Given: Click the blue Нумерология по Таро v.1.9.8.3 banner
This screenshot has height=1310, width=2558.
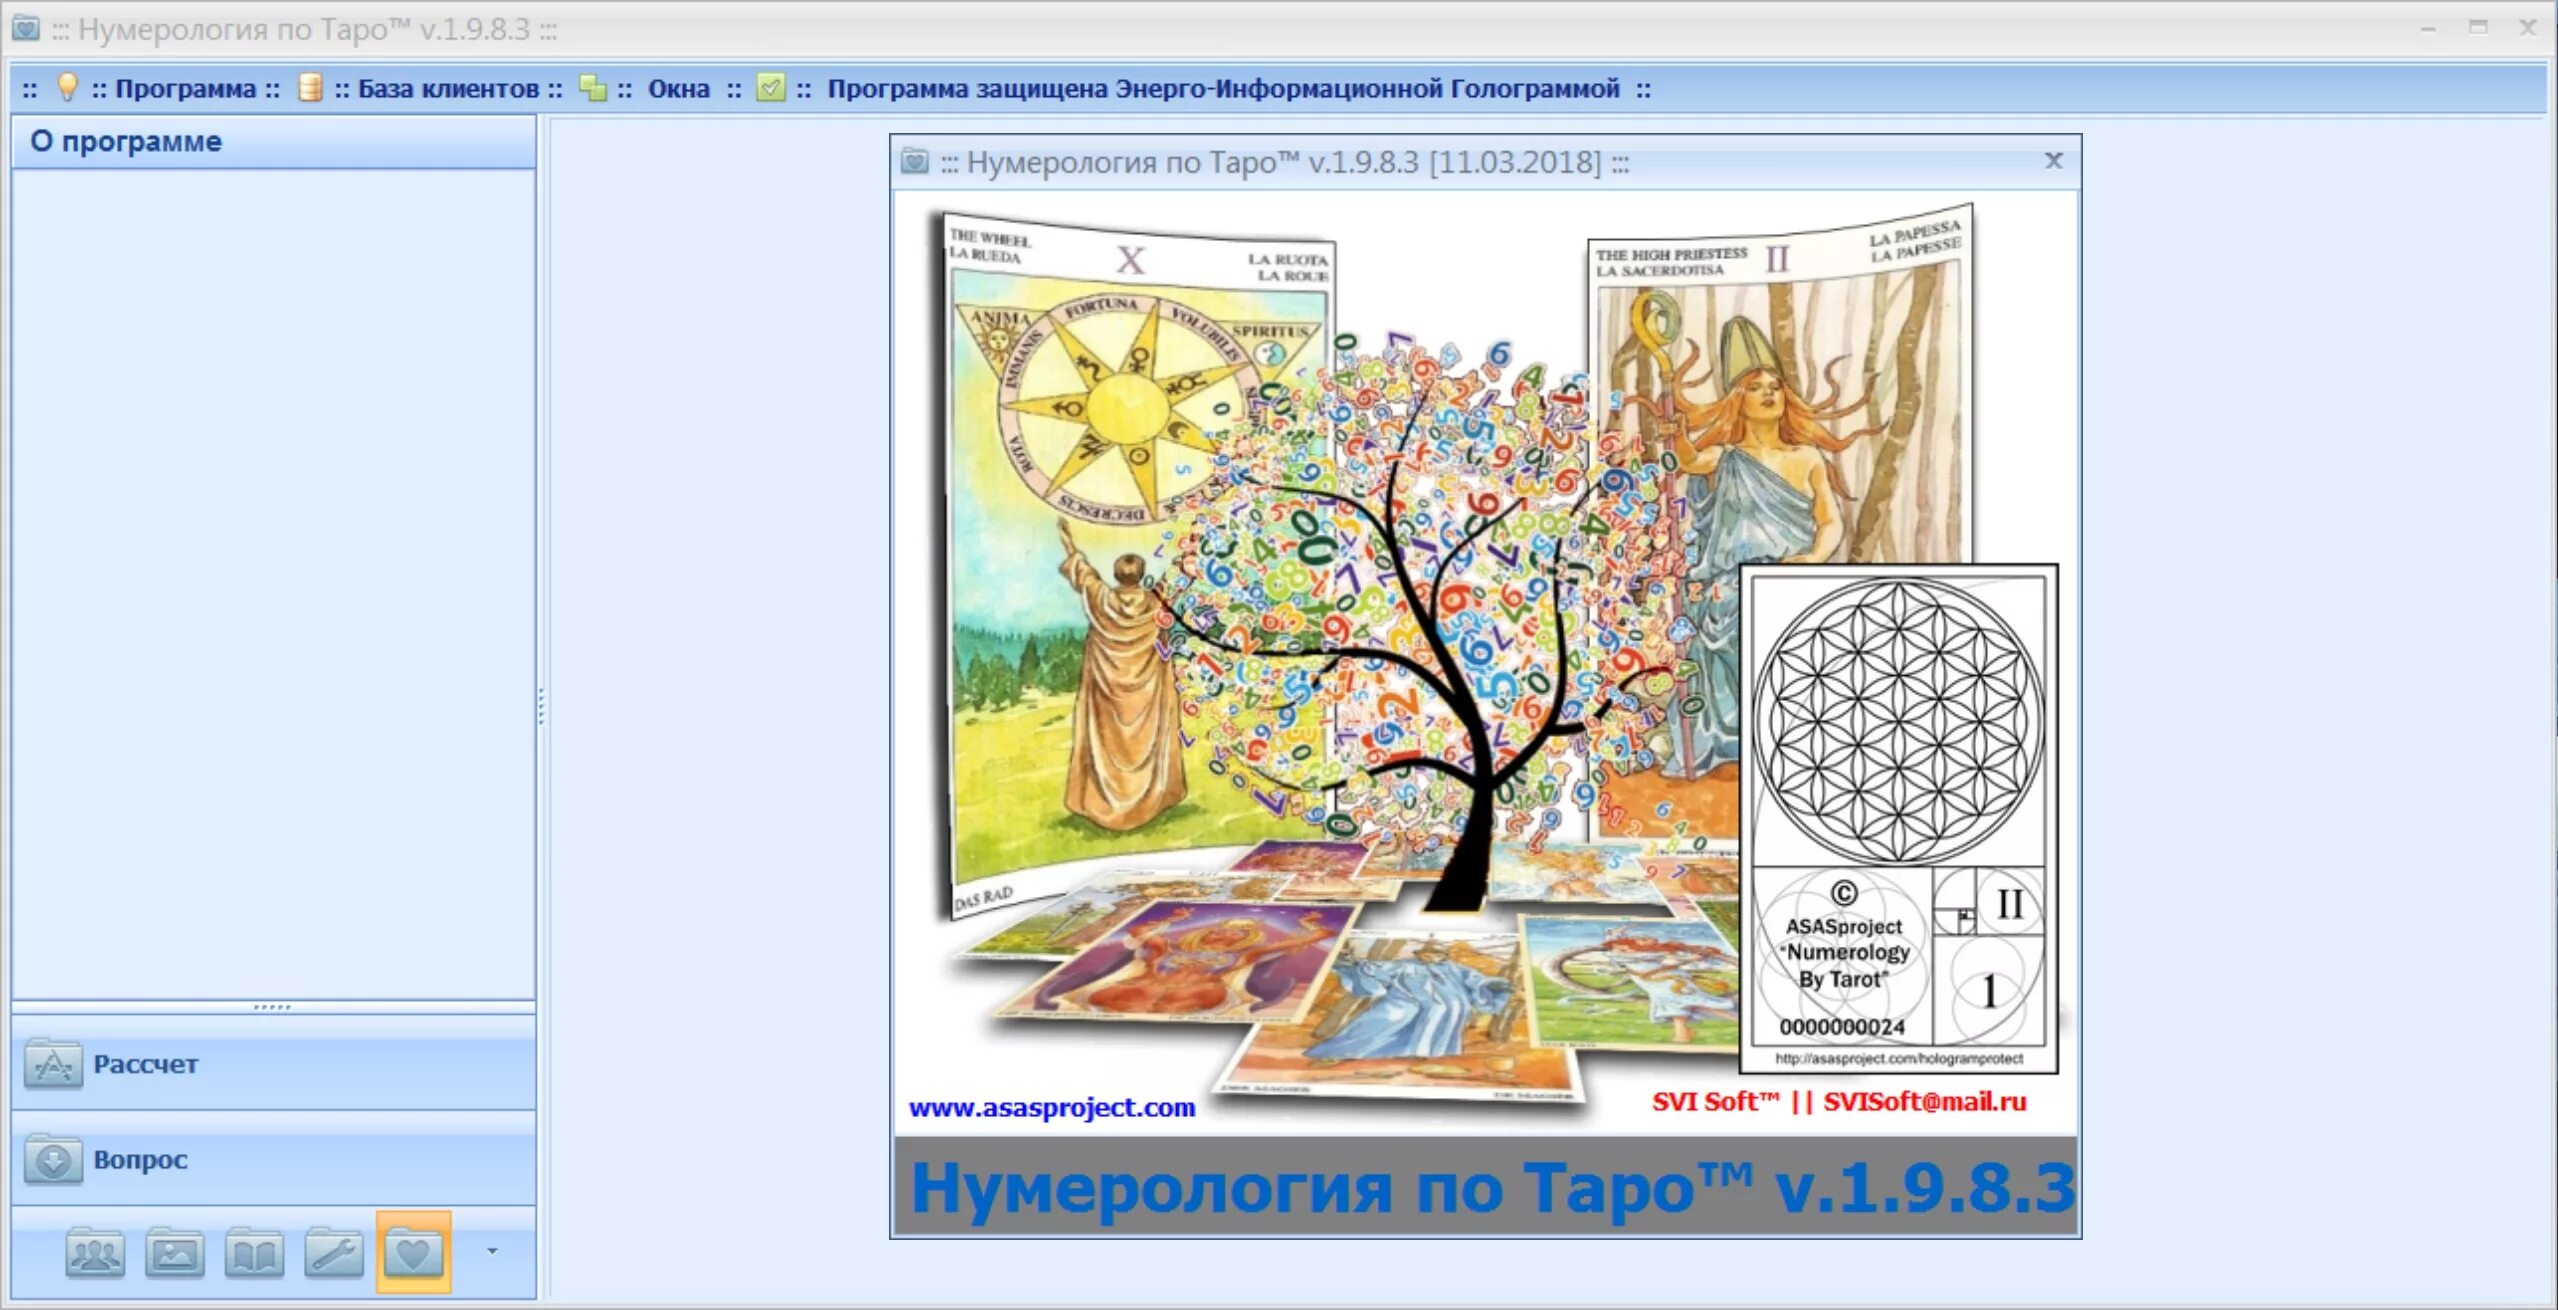Looking at the screenshot, I should (x=1486, y=1185).
